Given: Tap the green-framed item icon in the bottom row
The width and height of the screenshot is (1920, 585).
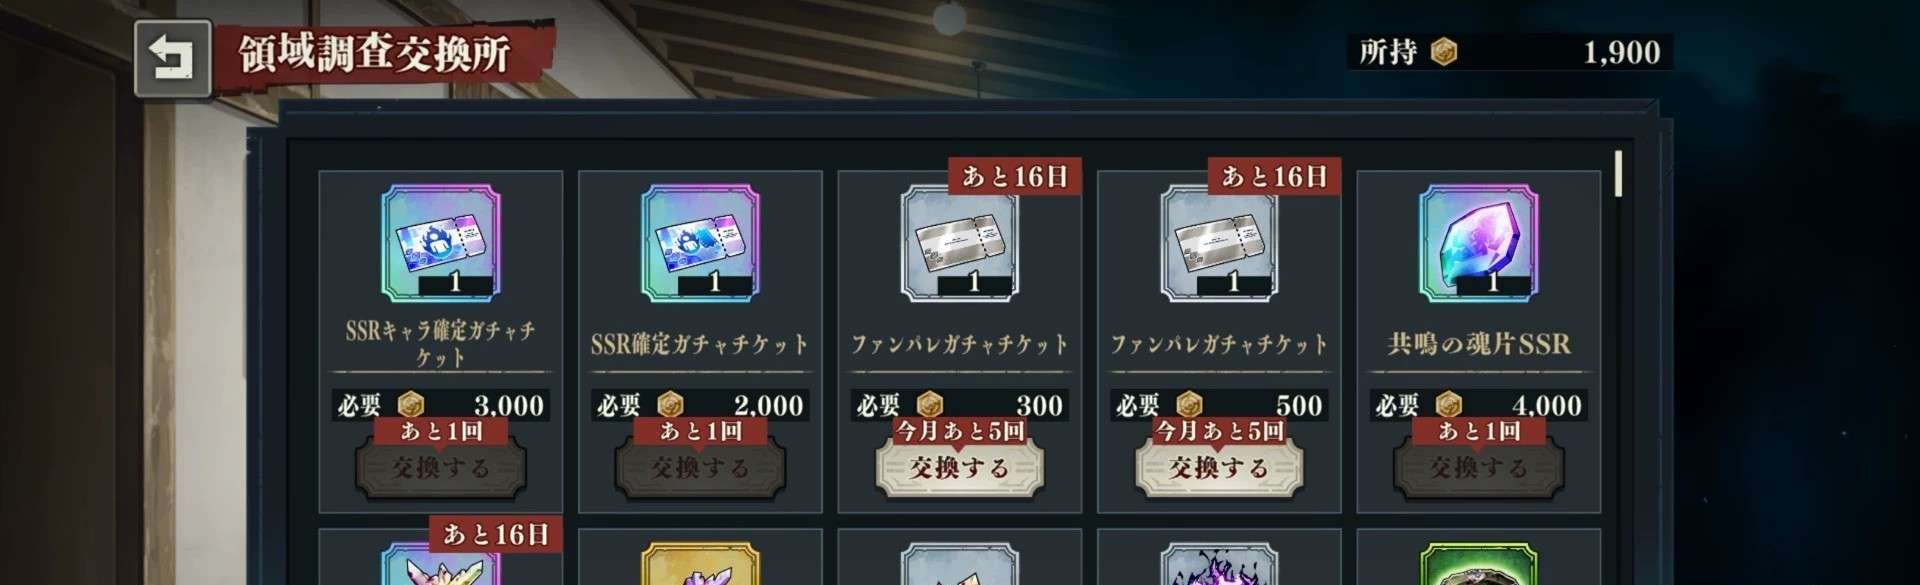Looking at the screenshot, I should click(x=1478, y=564).
